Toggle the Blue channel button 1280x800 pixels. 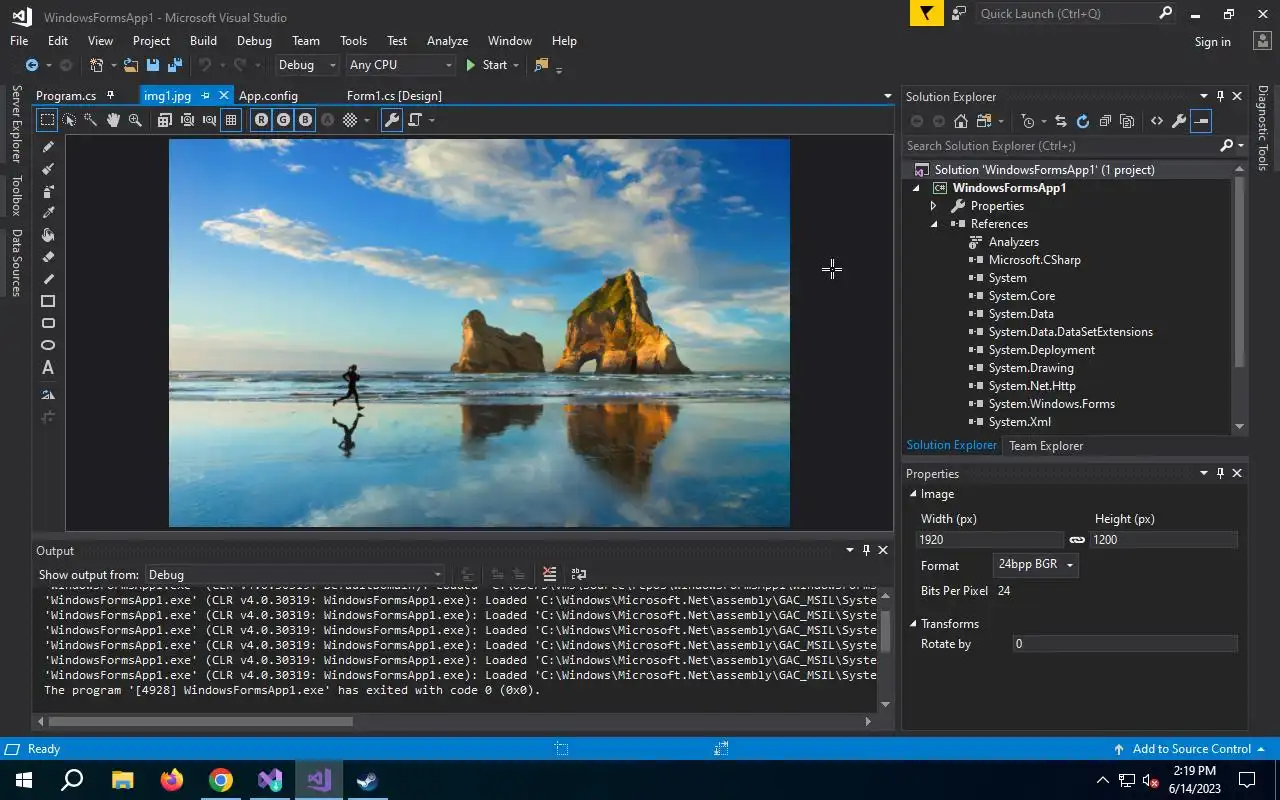tap(305, 120)
